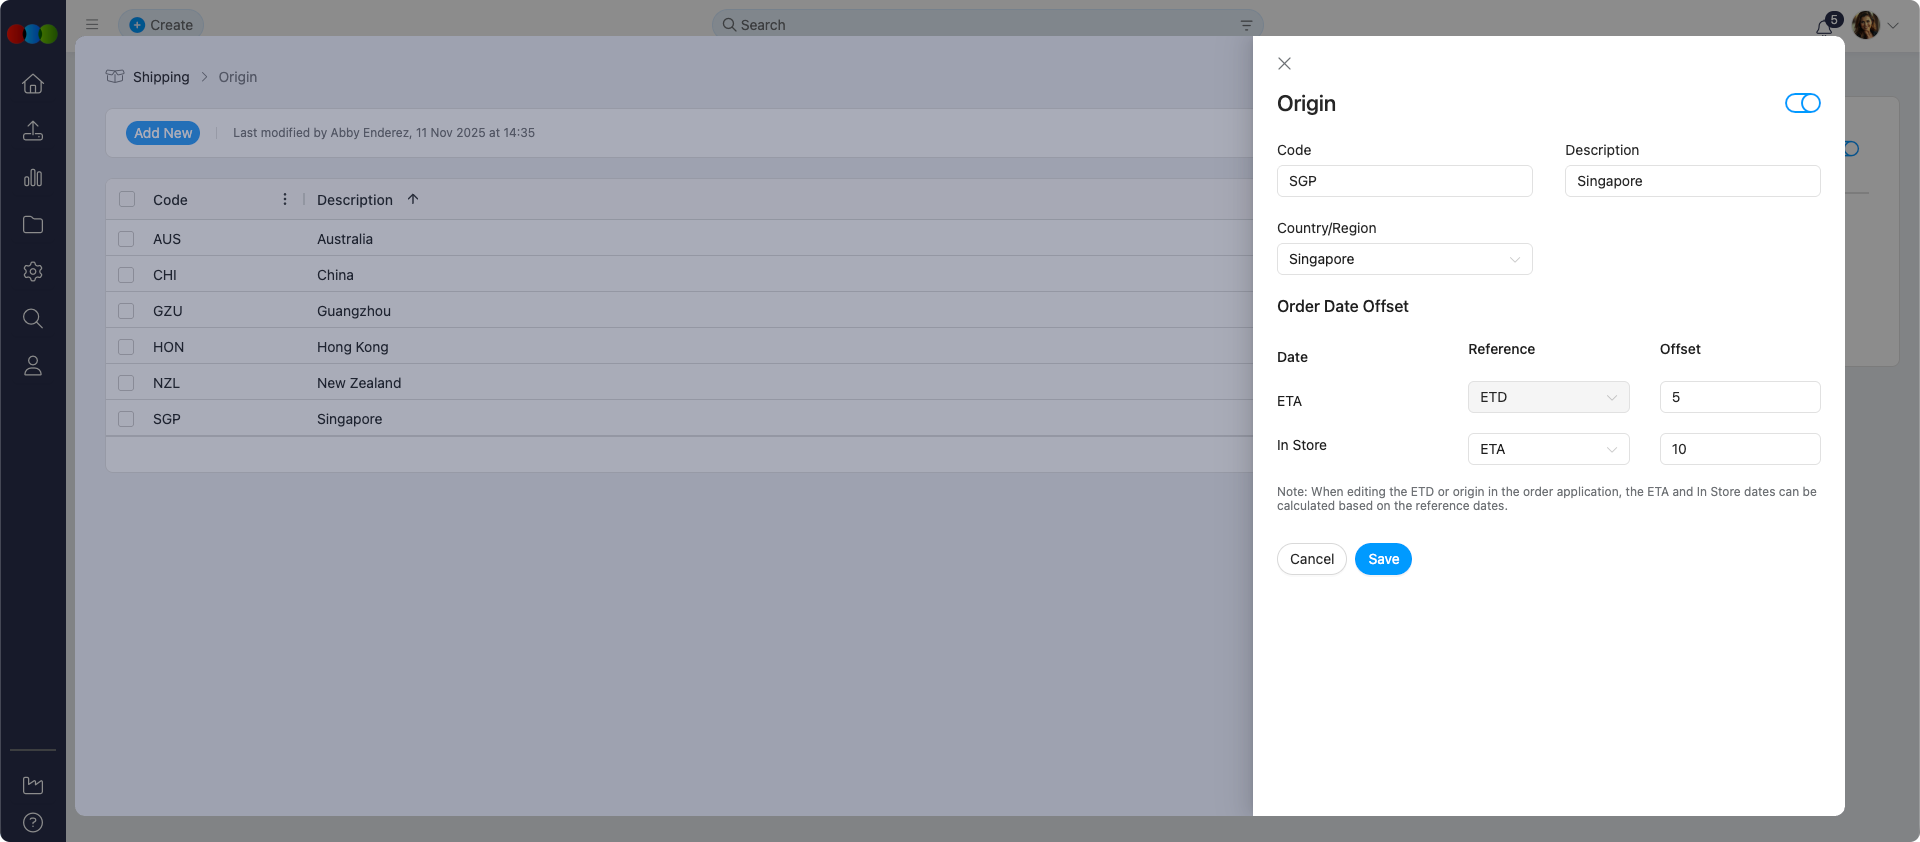Open the In Store Reference dropdown showing ETA

pos(1548,449)
